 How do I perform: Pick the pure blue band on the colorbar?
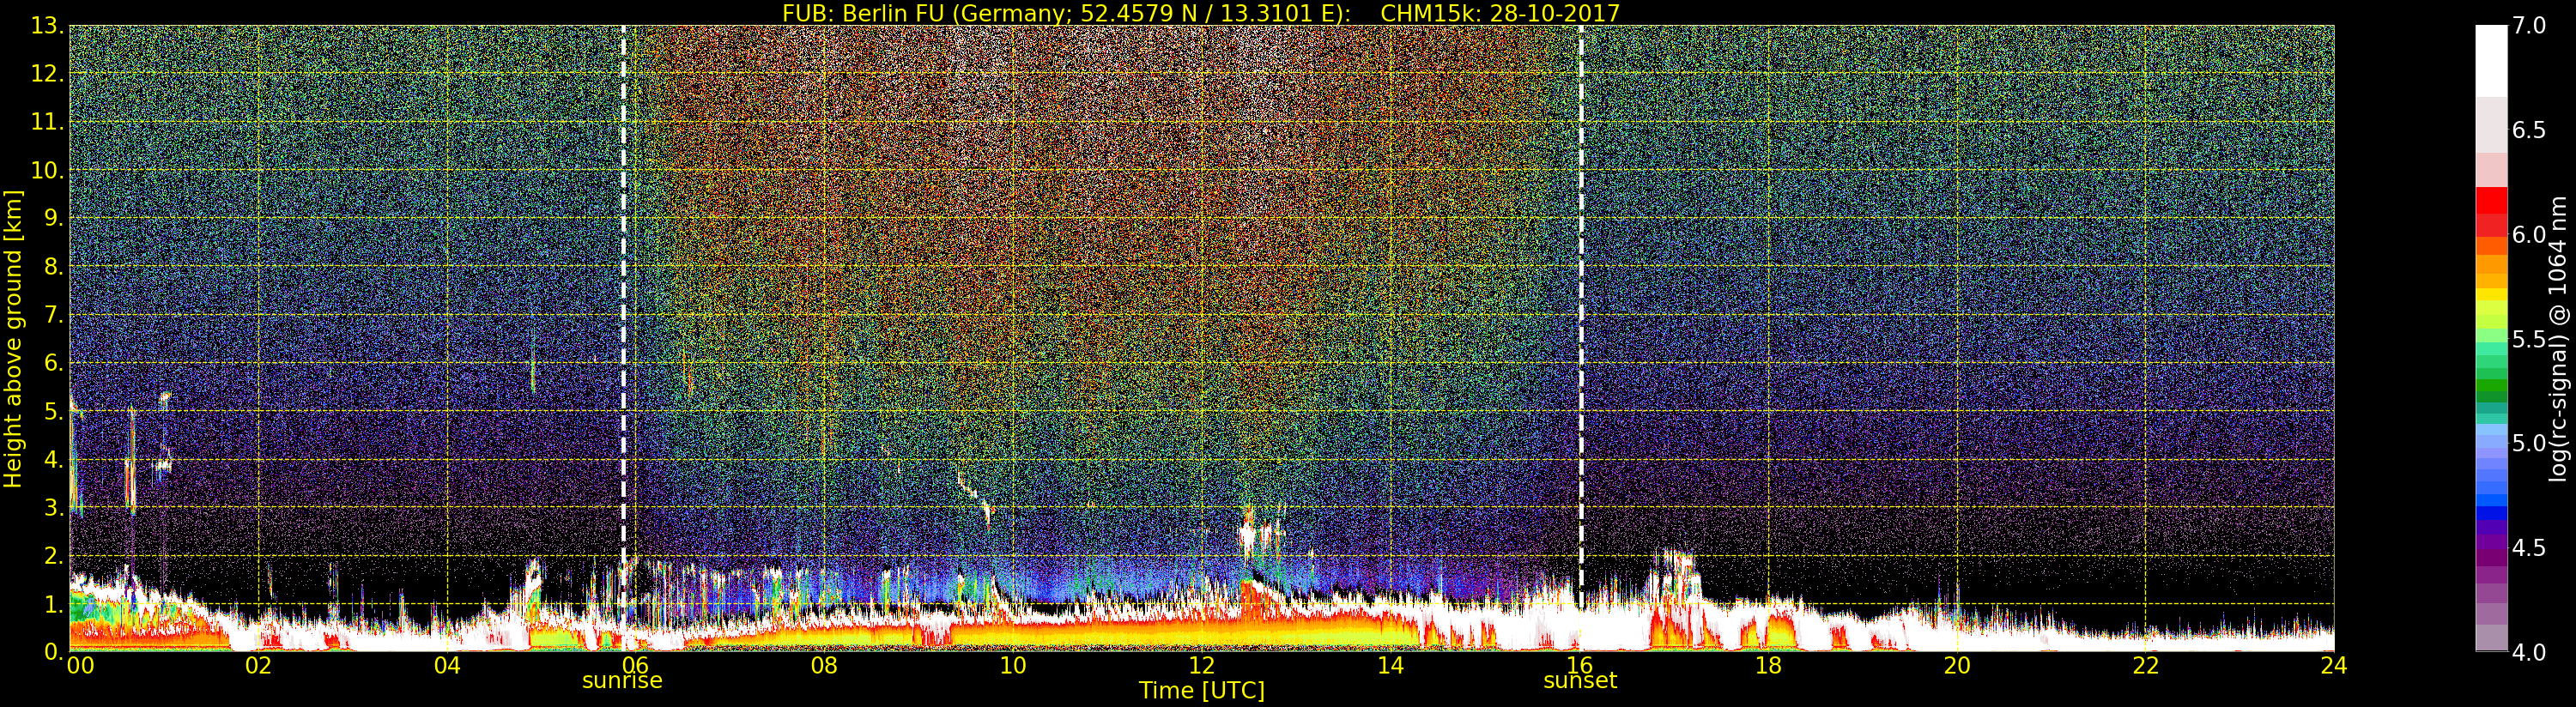click(2491, 514)
